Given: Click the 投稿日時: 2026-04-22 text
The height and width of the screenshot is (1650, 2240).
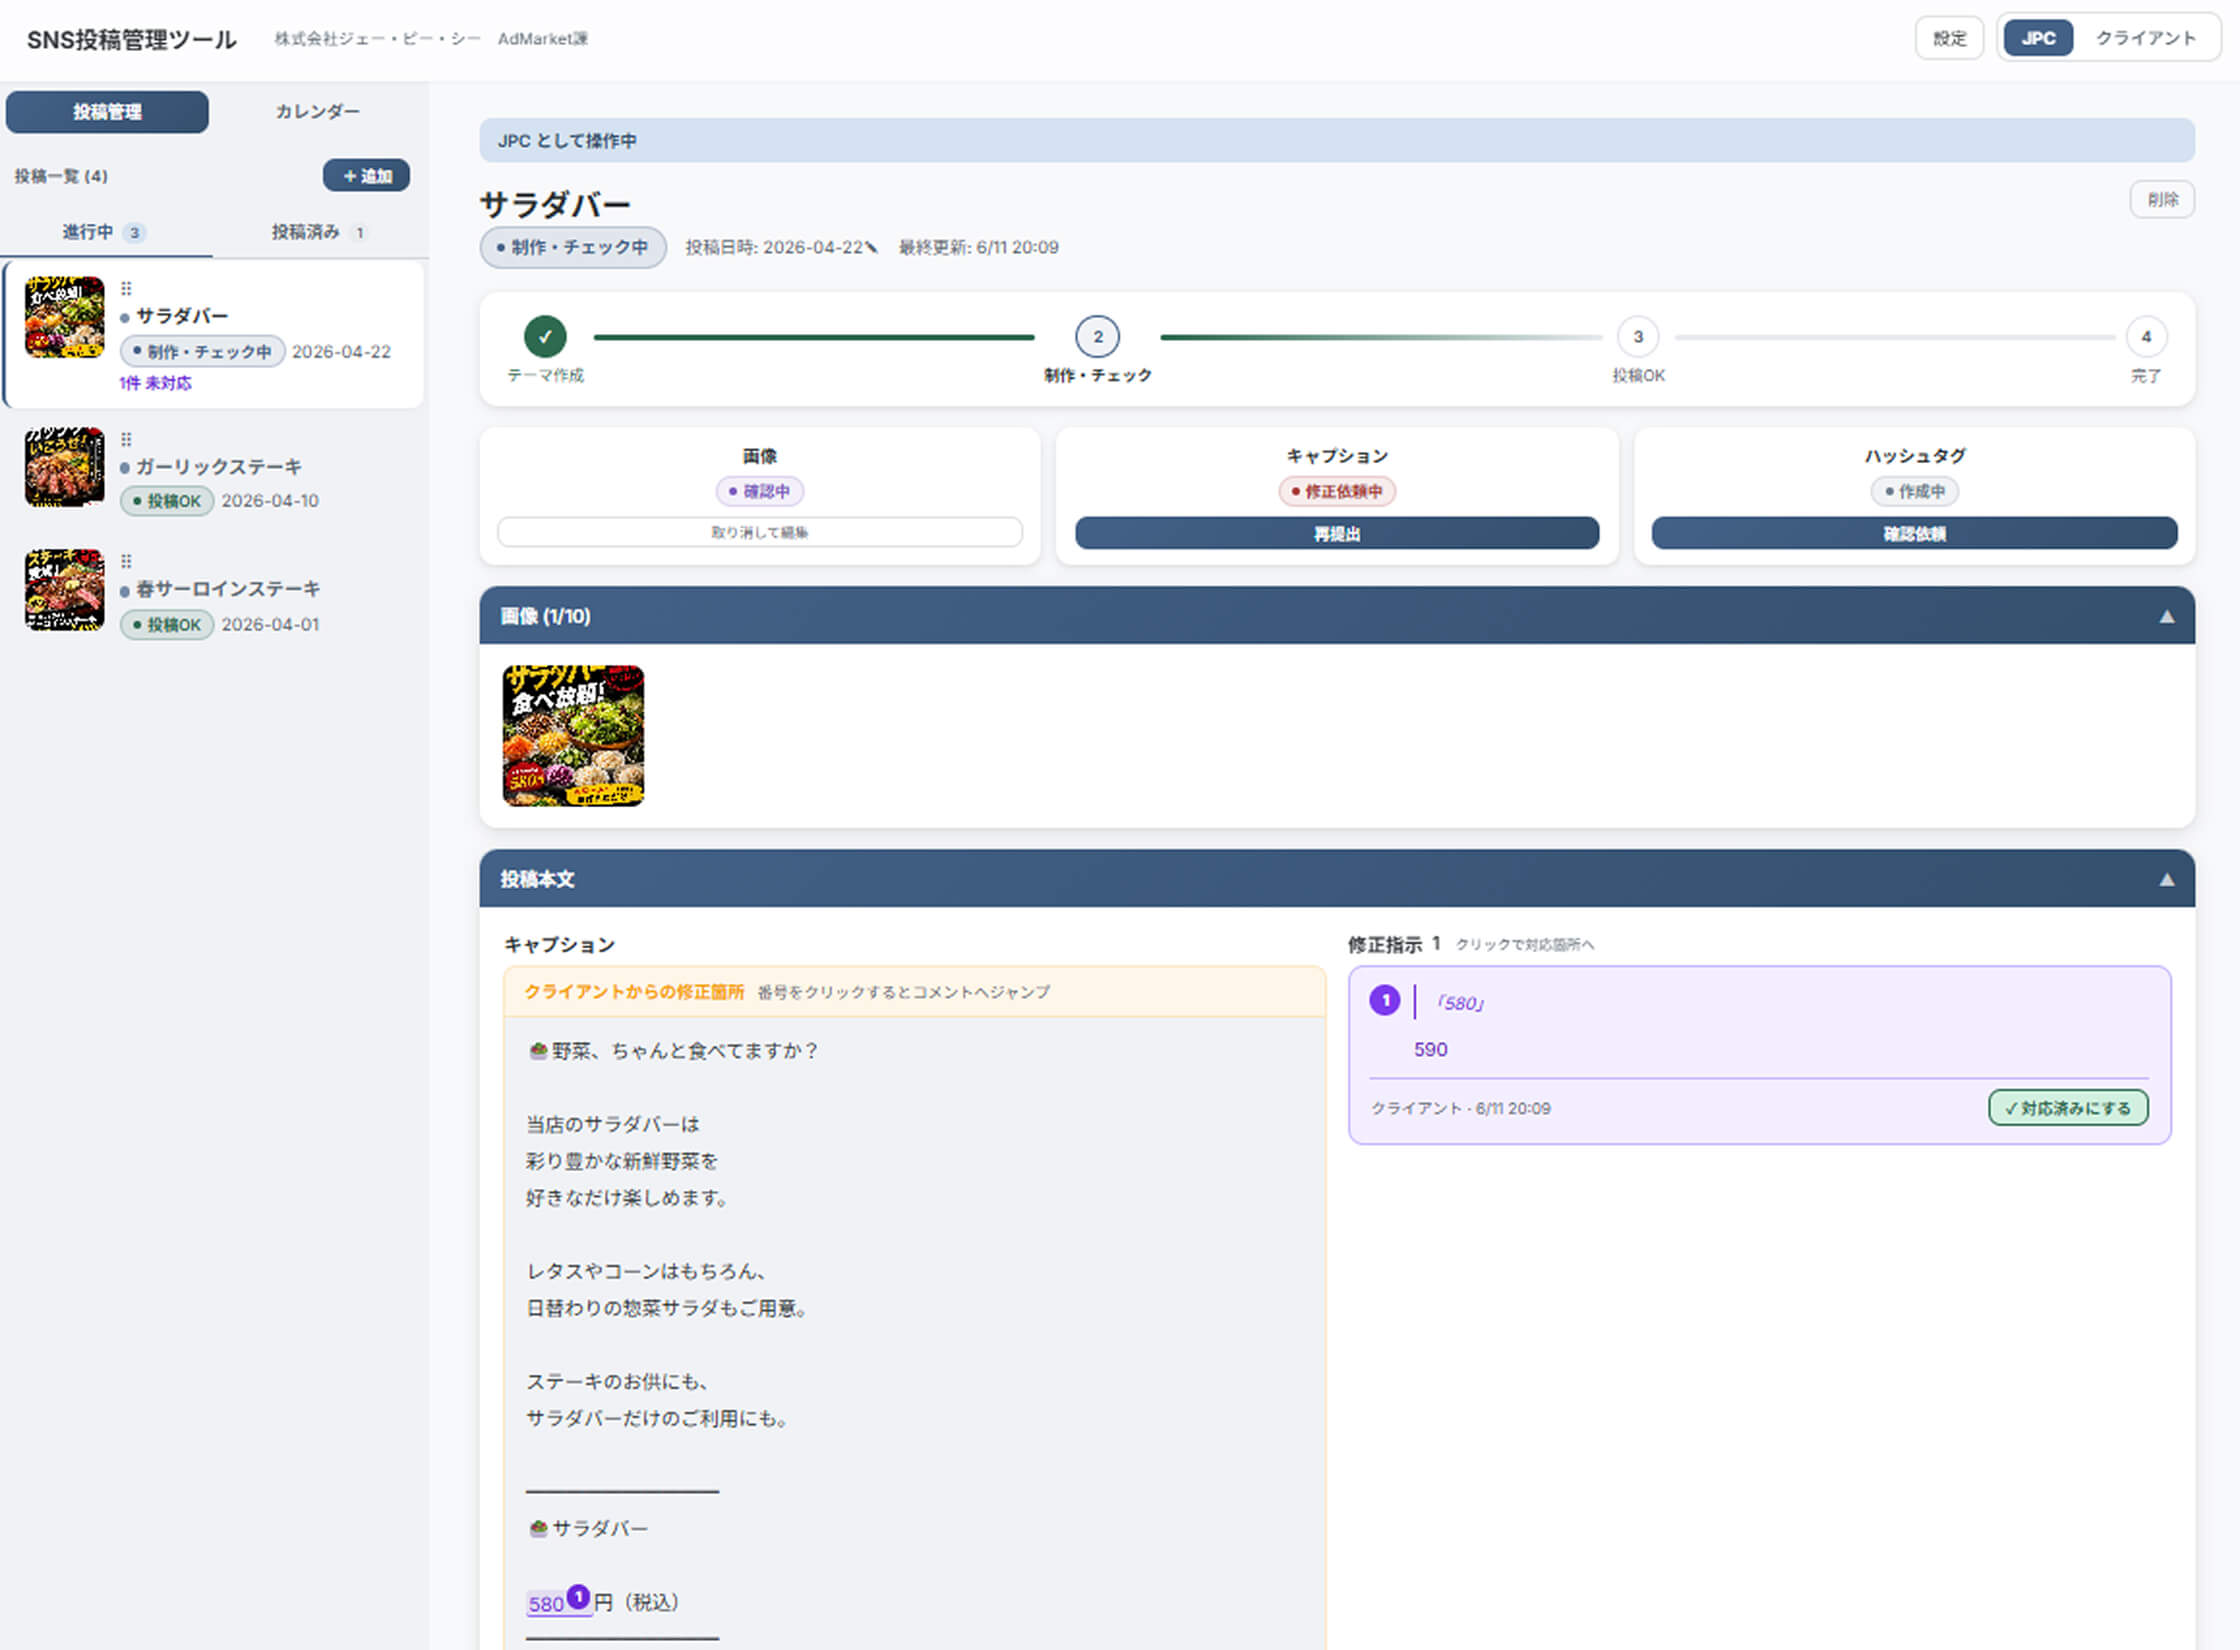Looking at the screenshot, I should [774, 247].
